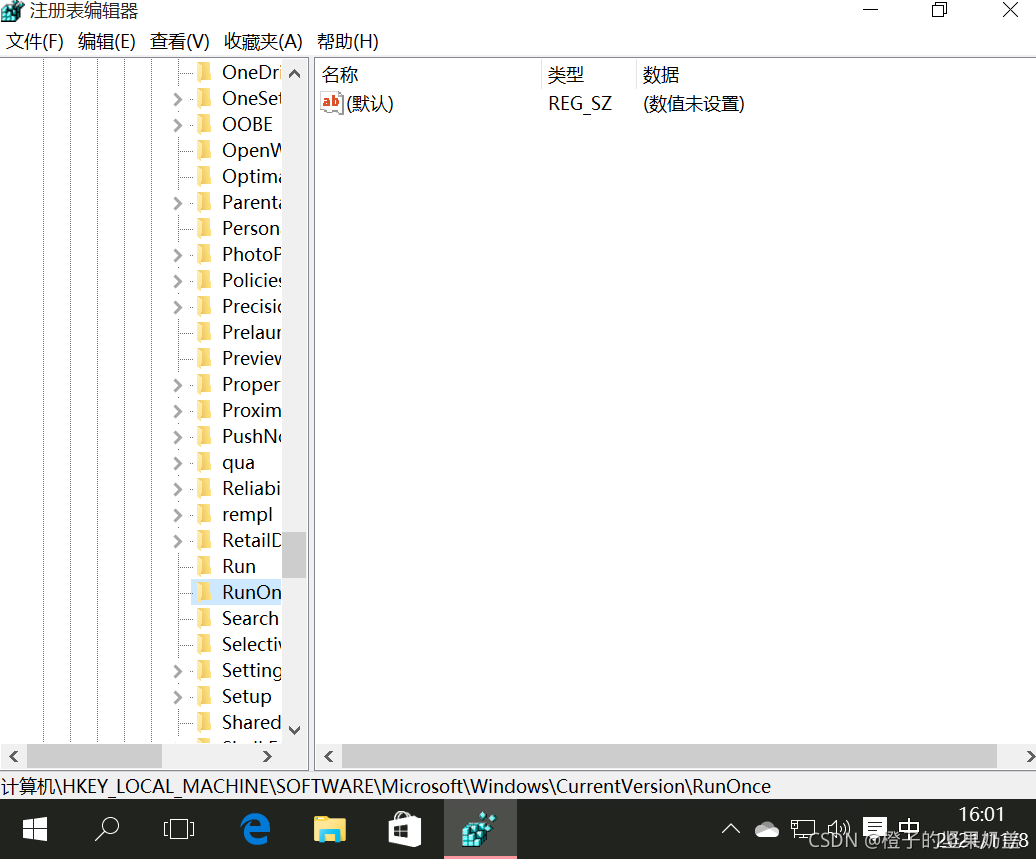Click Task View on the taskbar
The image size is (1036, 859).
[x=179, y=829]
